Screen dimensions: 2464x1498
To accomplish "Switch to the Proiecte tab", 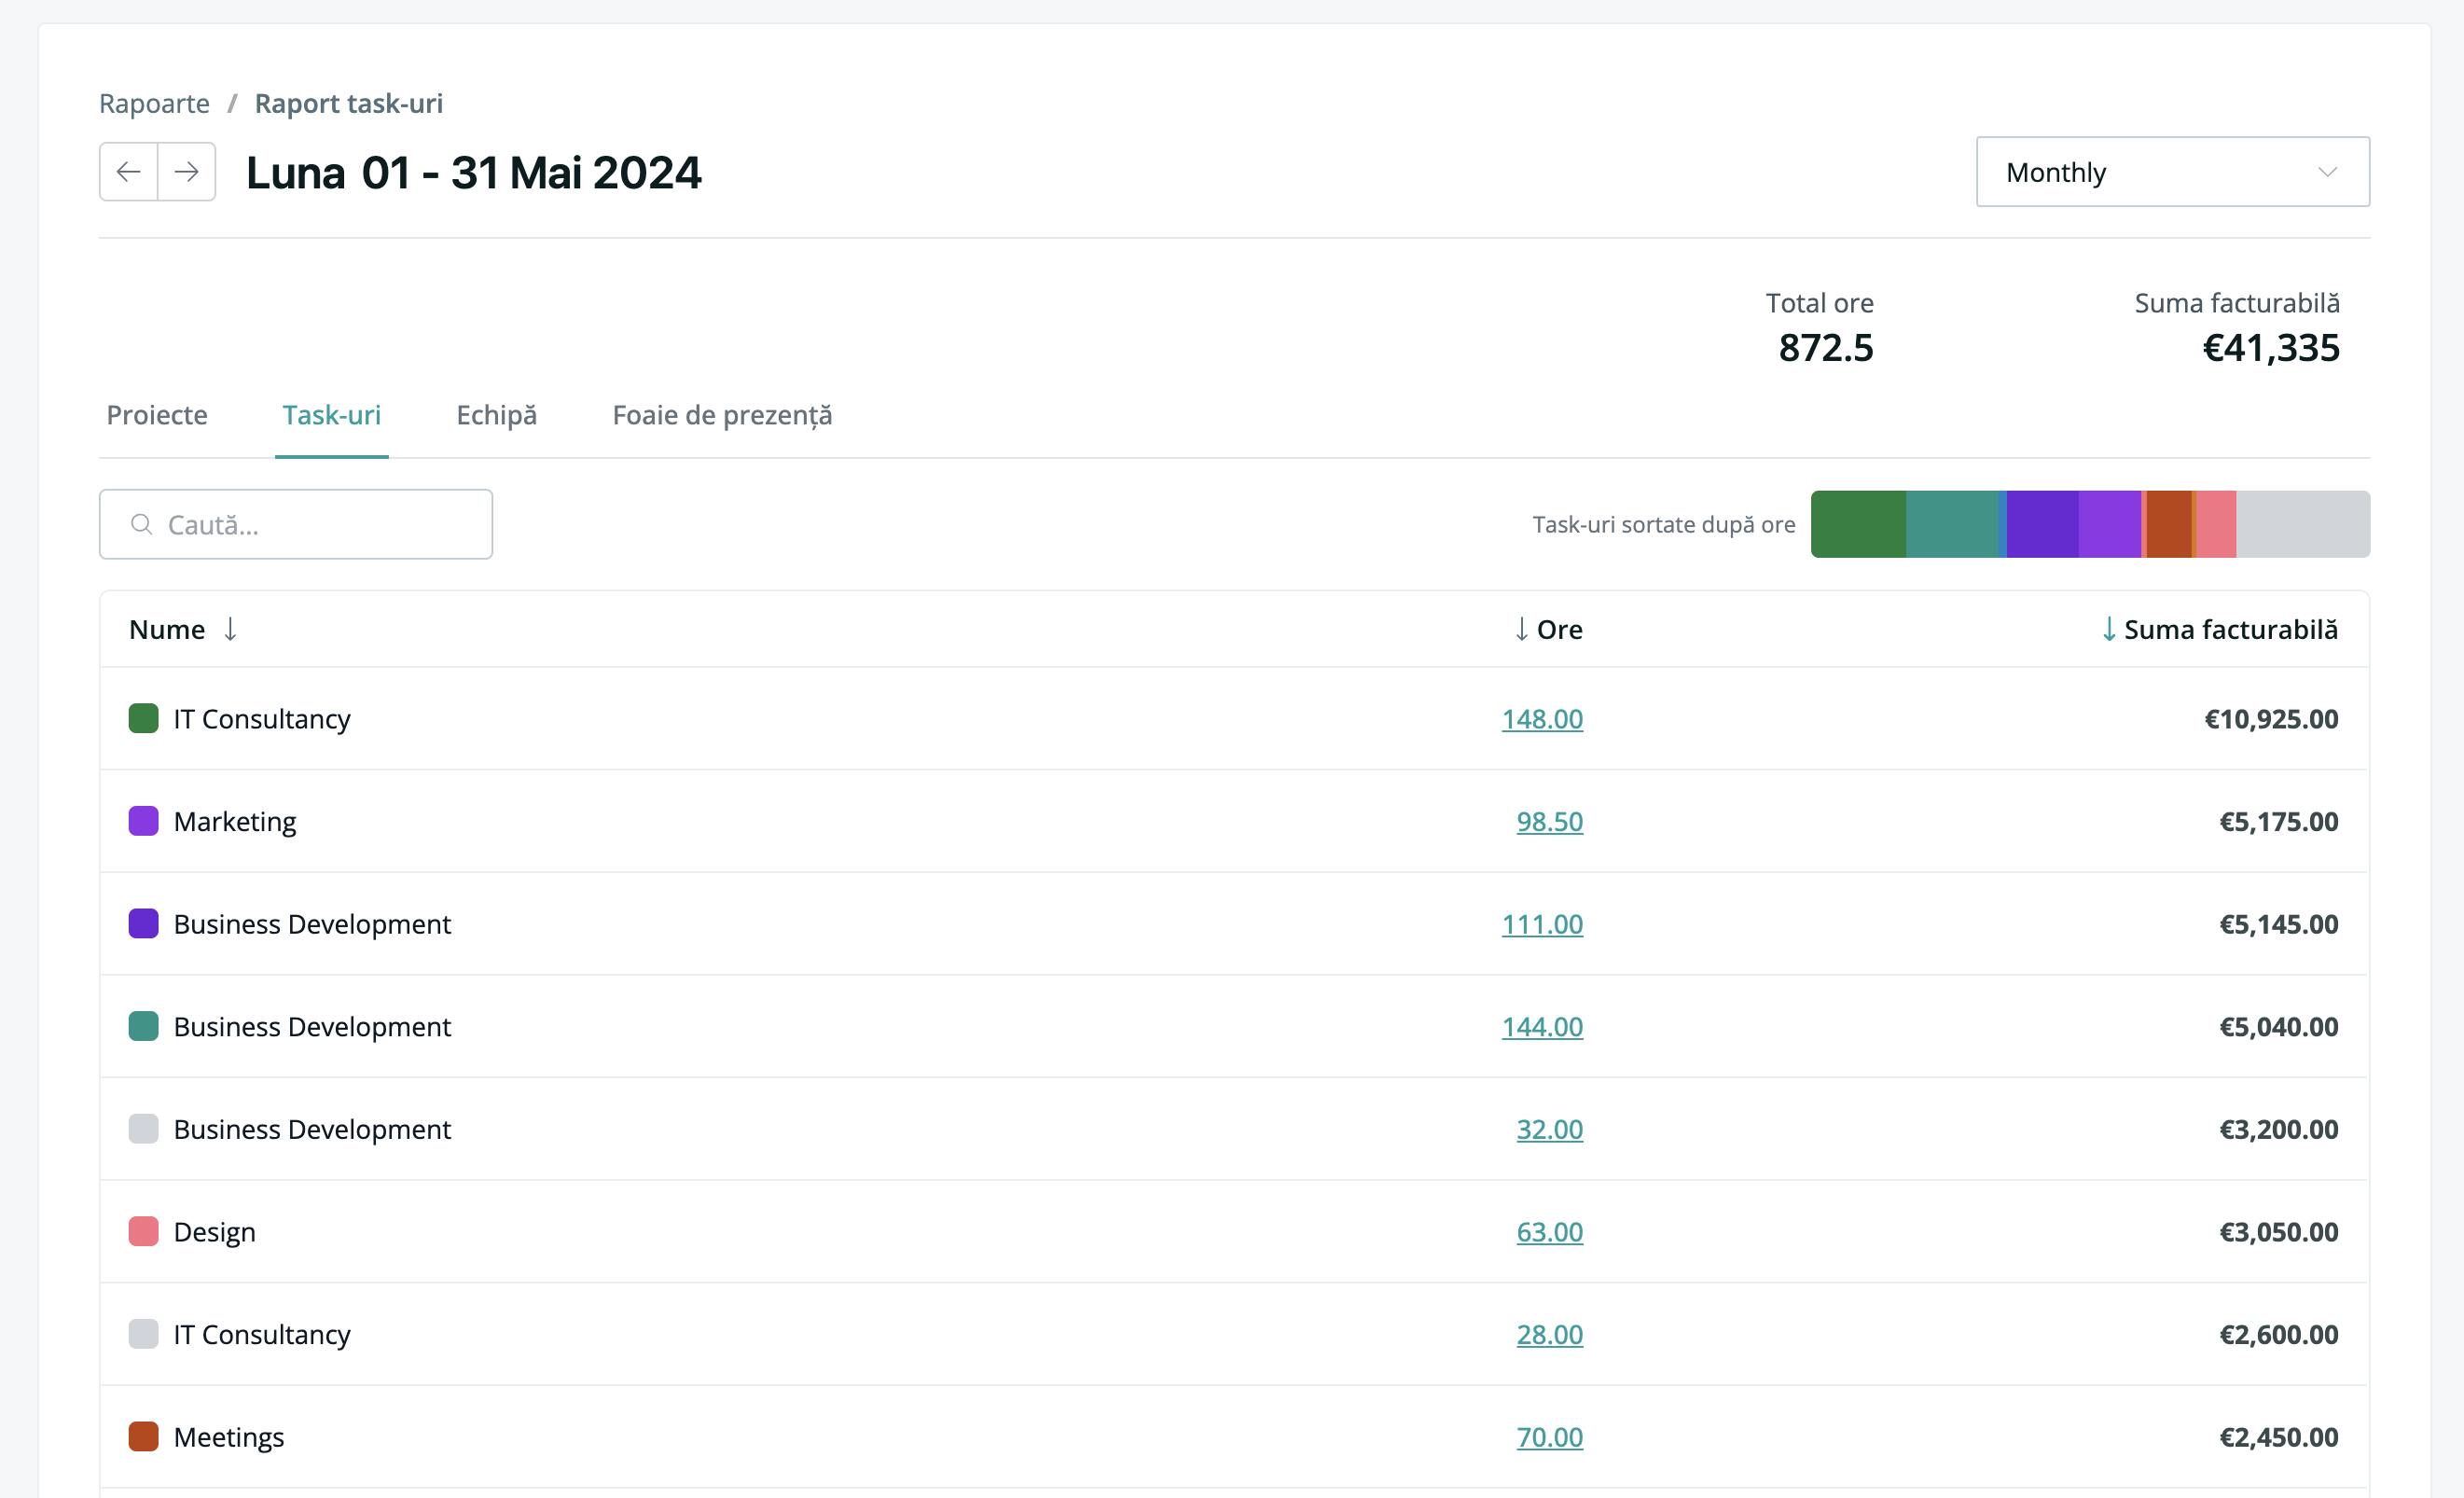I will [x=157, y=415].
